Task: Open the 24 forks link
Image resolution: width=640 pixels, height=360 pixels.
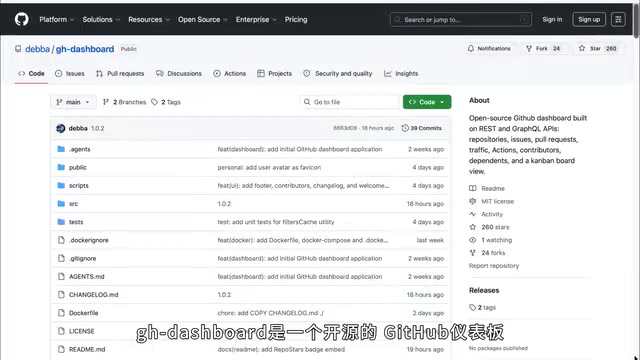Action: coord(487,253)
